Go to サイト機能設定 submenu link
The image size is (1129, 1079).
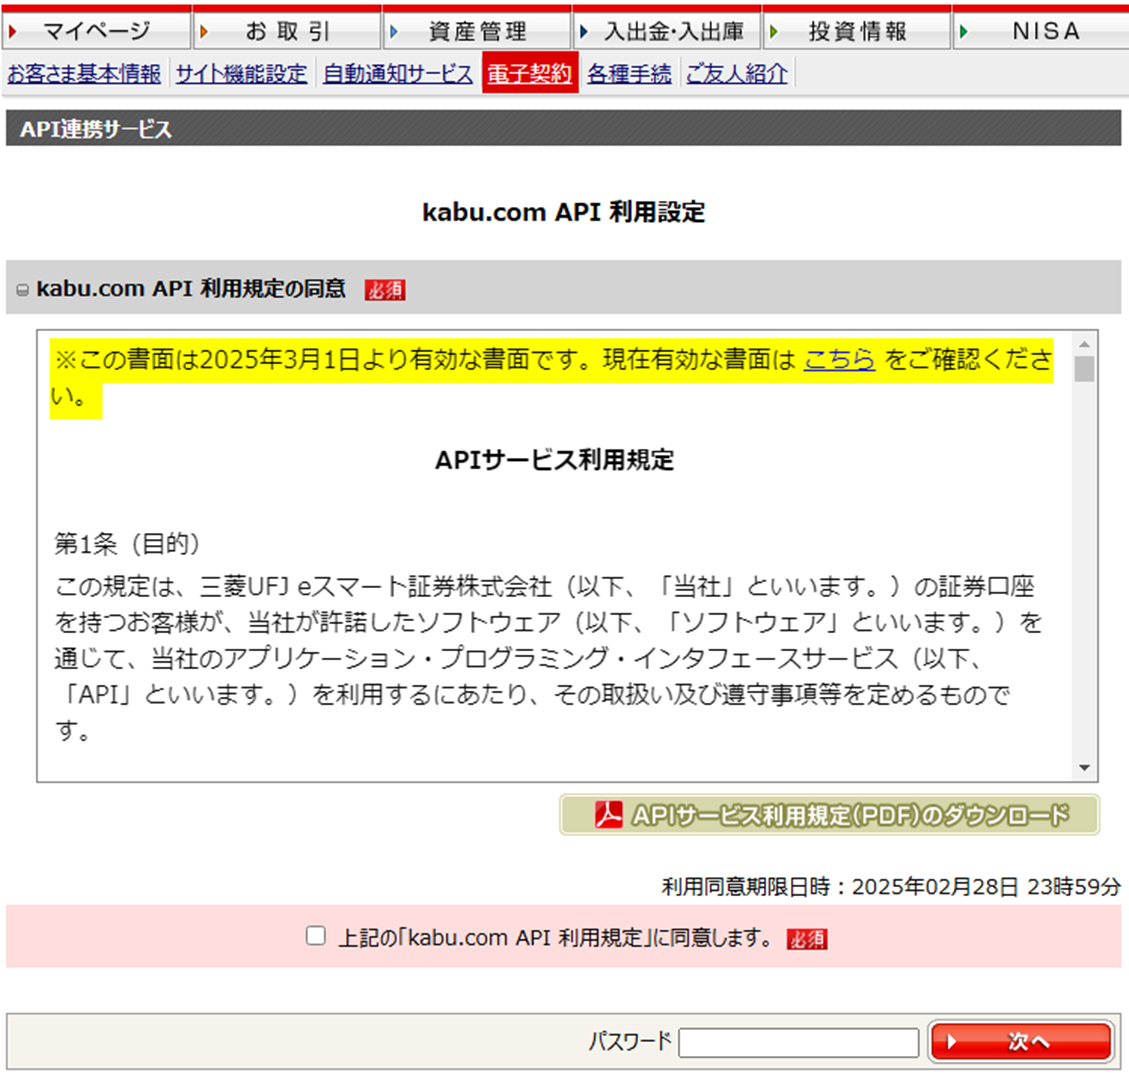pyautogui.click(x=241, y=73)
